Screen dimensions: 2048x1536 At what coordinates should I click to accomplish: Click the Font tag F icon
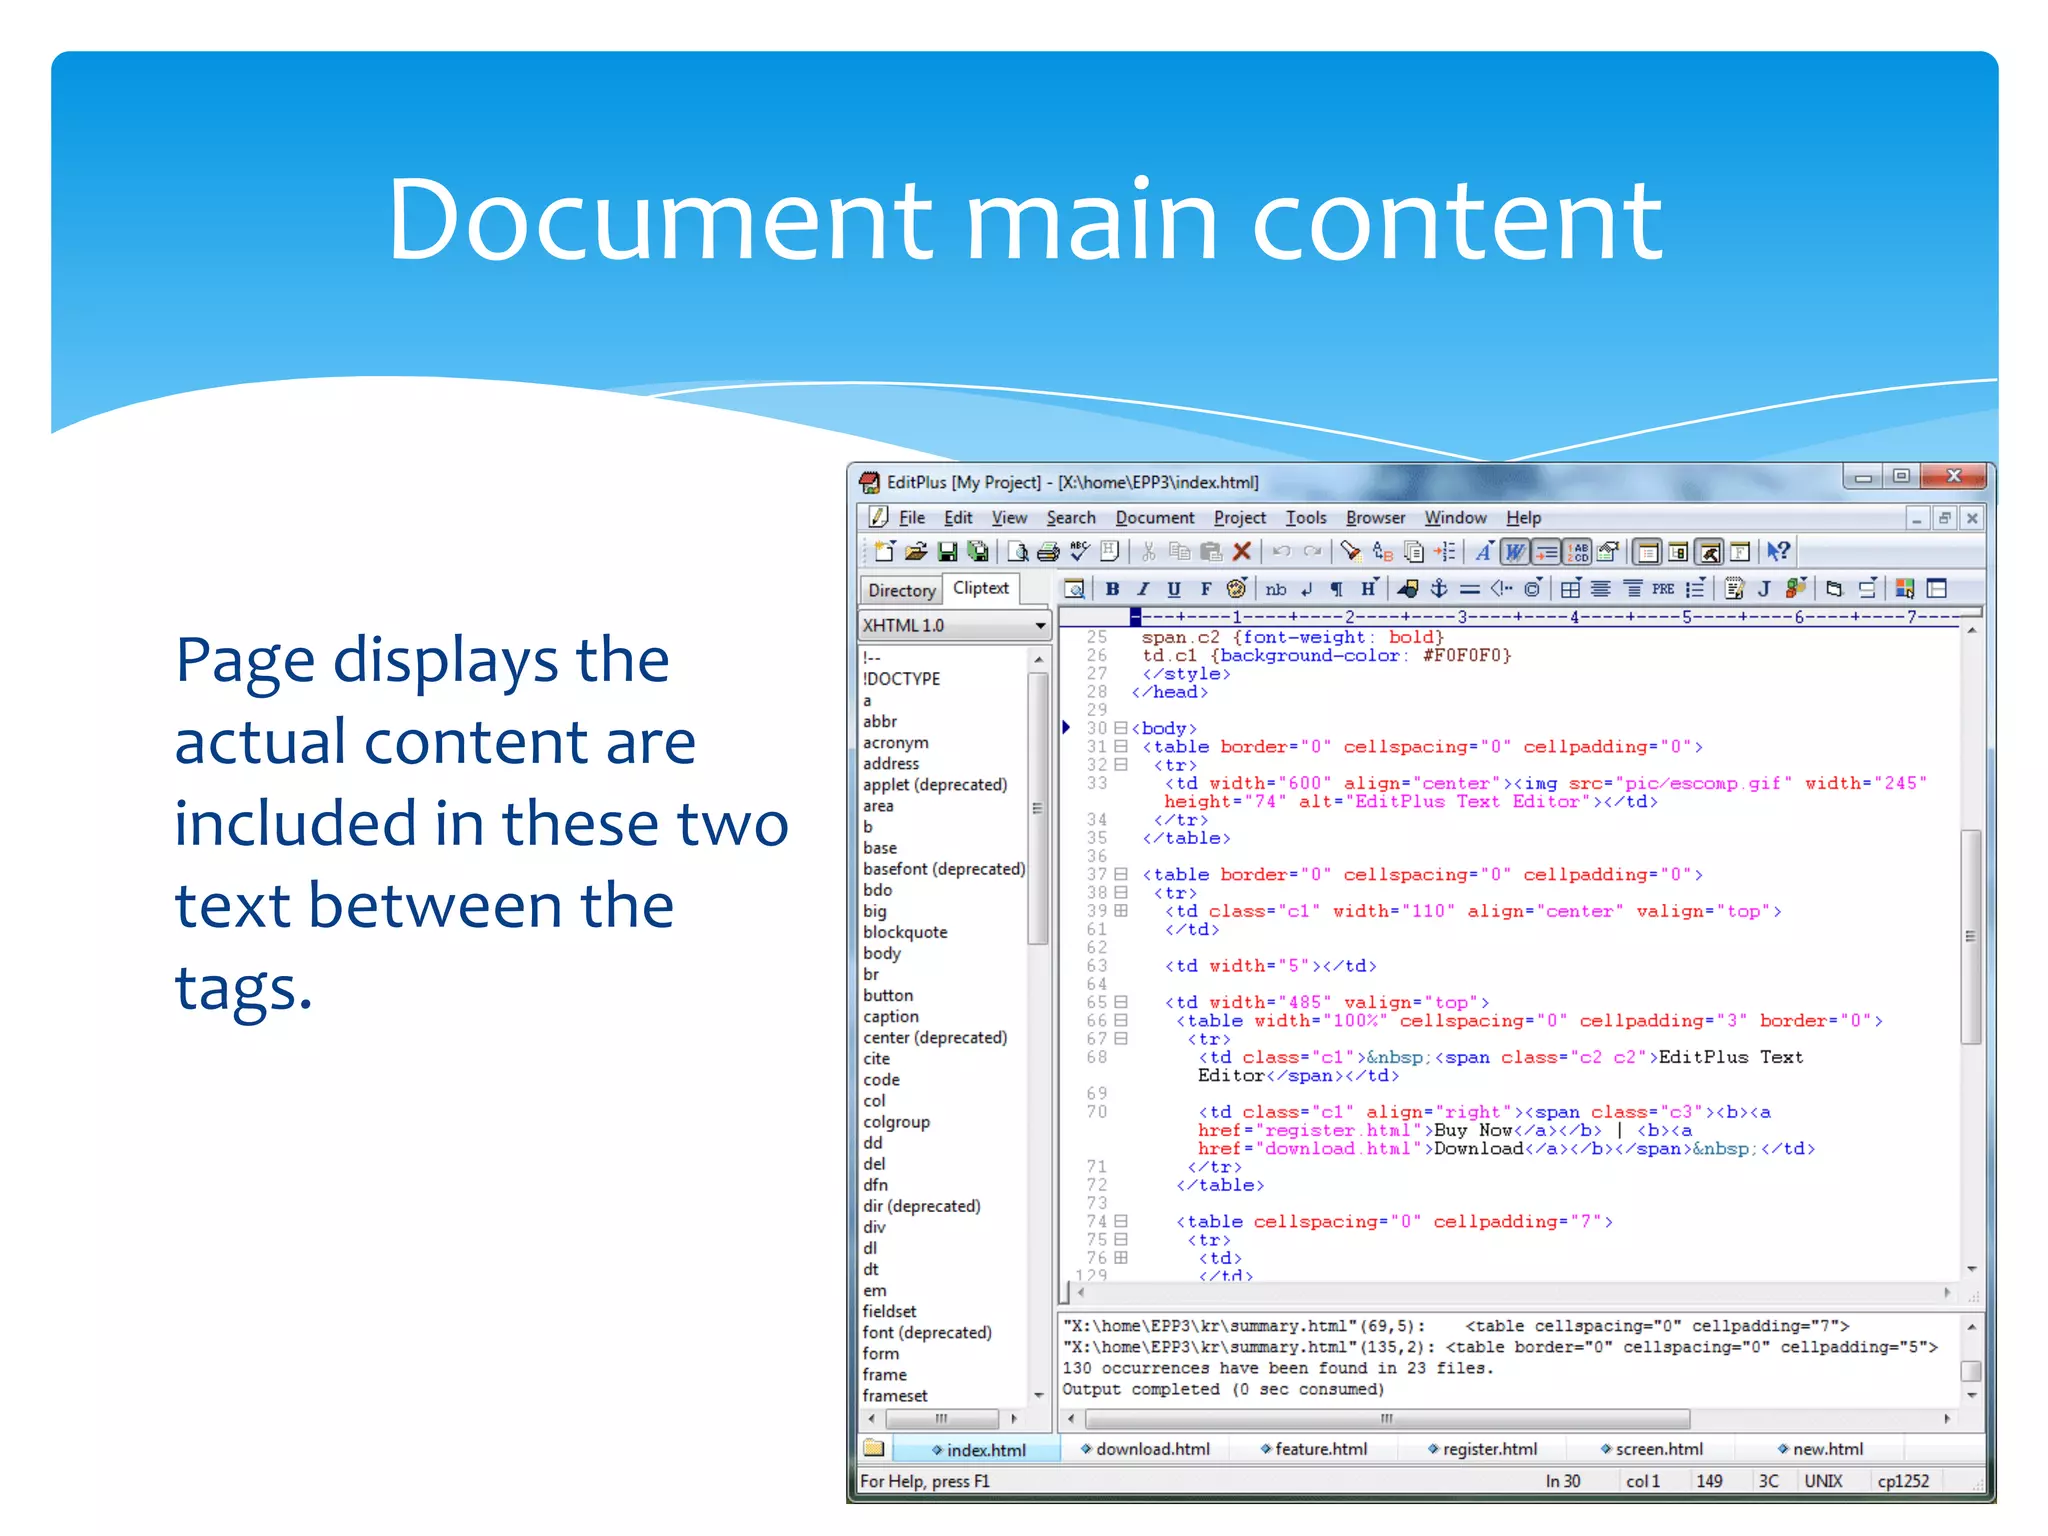pos(1206,589)
